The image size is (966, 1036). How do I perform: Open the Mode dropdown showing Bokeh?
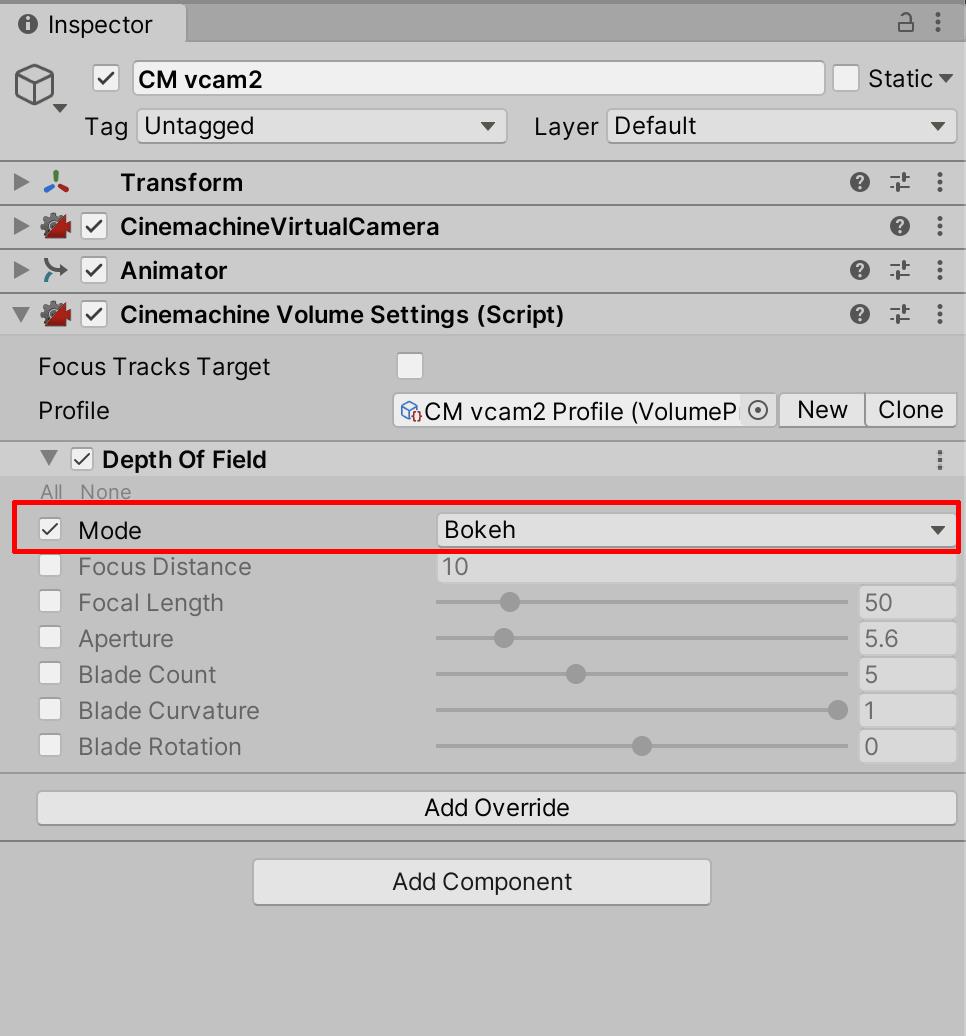pyautogui.click(x=697, y=530)
